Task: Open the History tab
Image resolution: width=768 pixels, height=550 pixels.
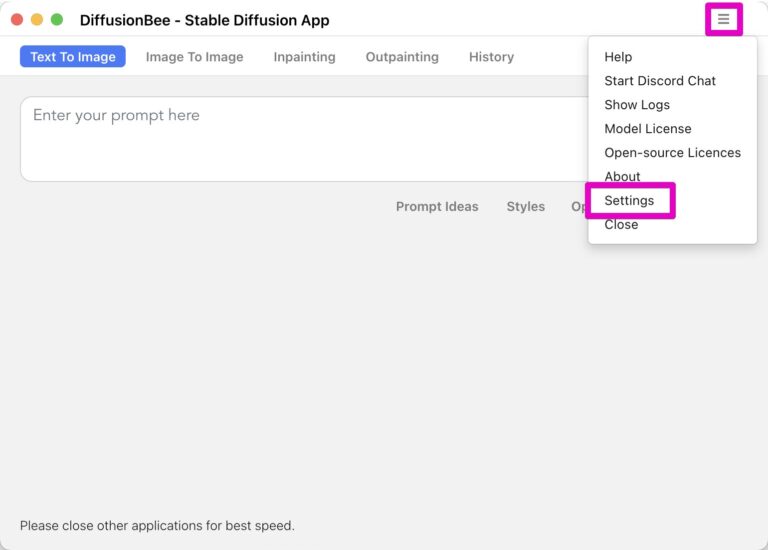Action: (x=491, y=57)
